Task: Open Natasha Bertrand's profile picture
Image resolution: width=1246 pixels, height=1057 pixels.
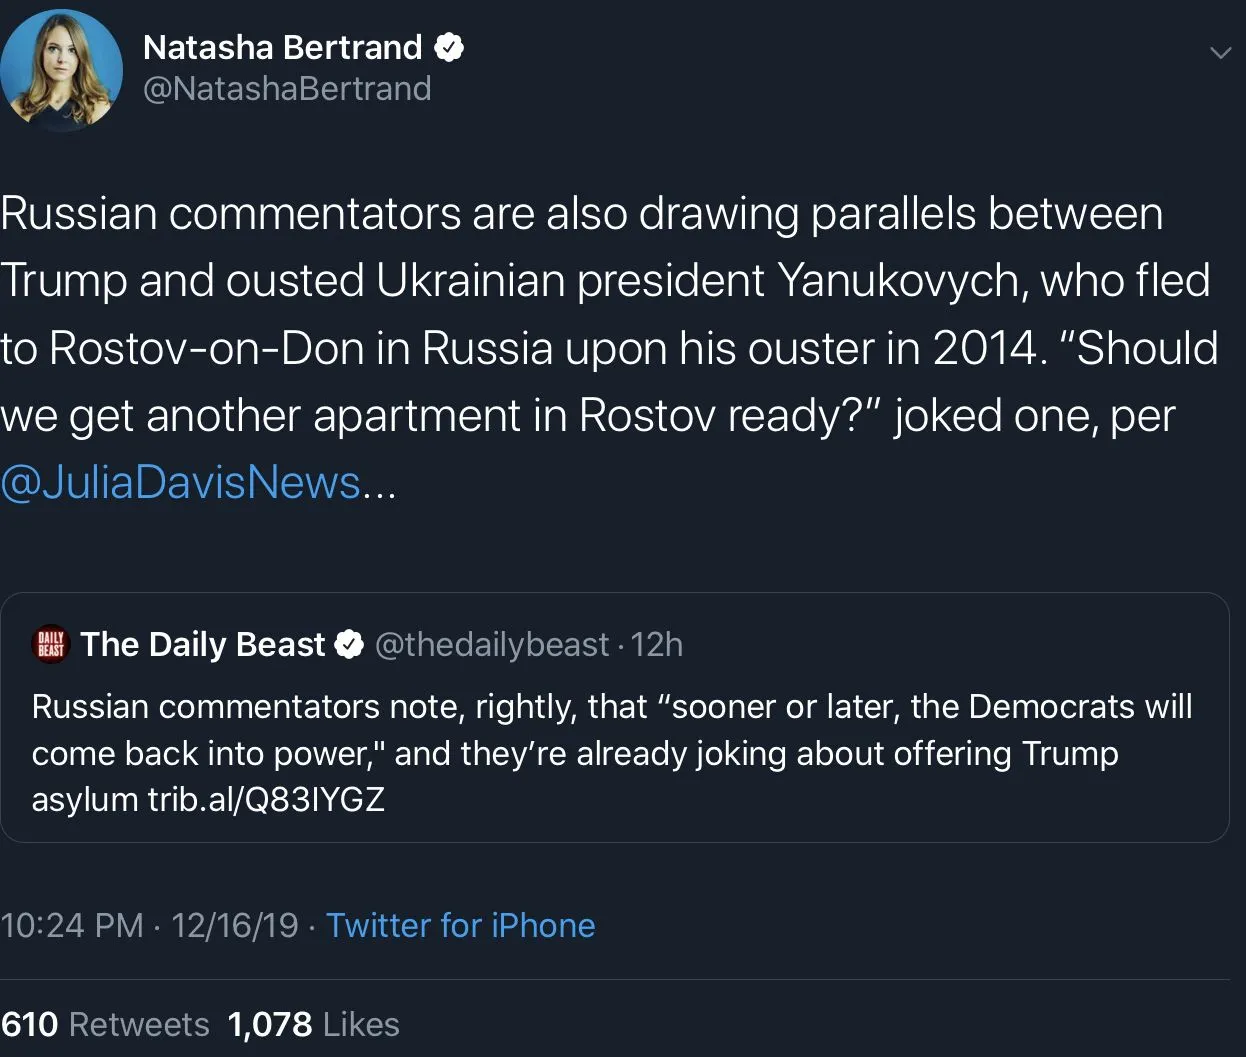Action: (60, 68)
